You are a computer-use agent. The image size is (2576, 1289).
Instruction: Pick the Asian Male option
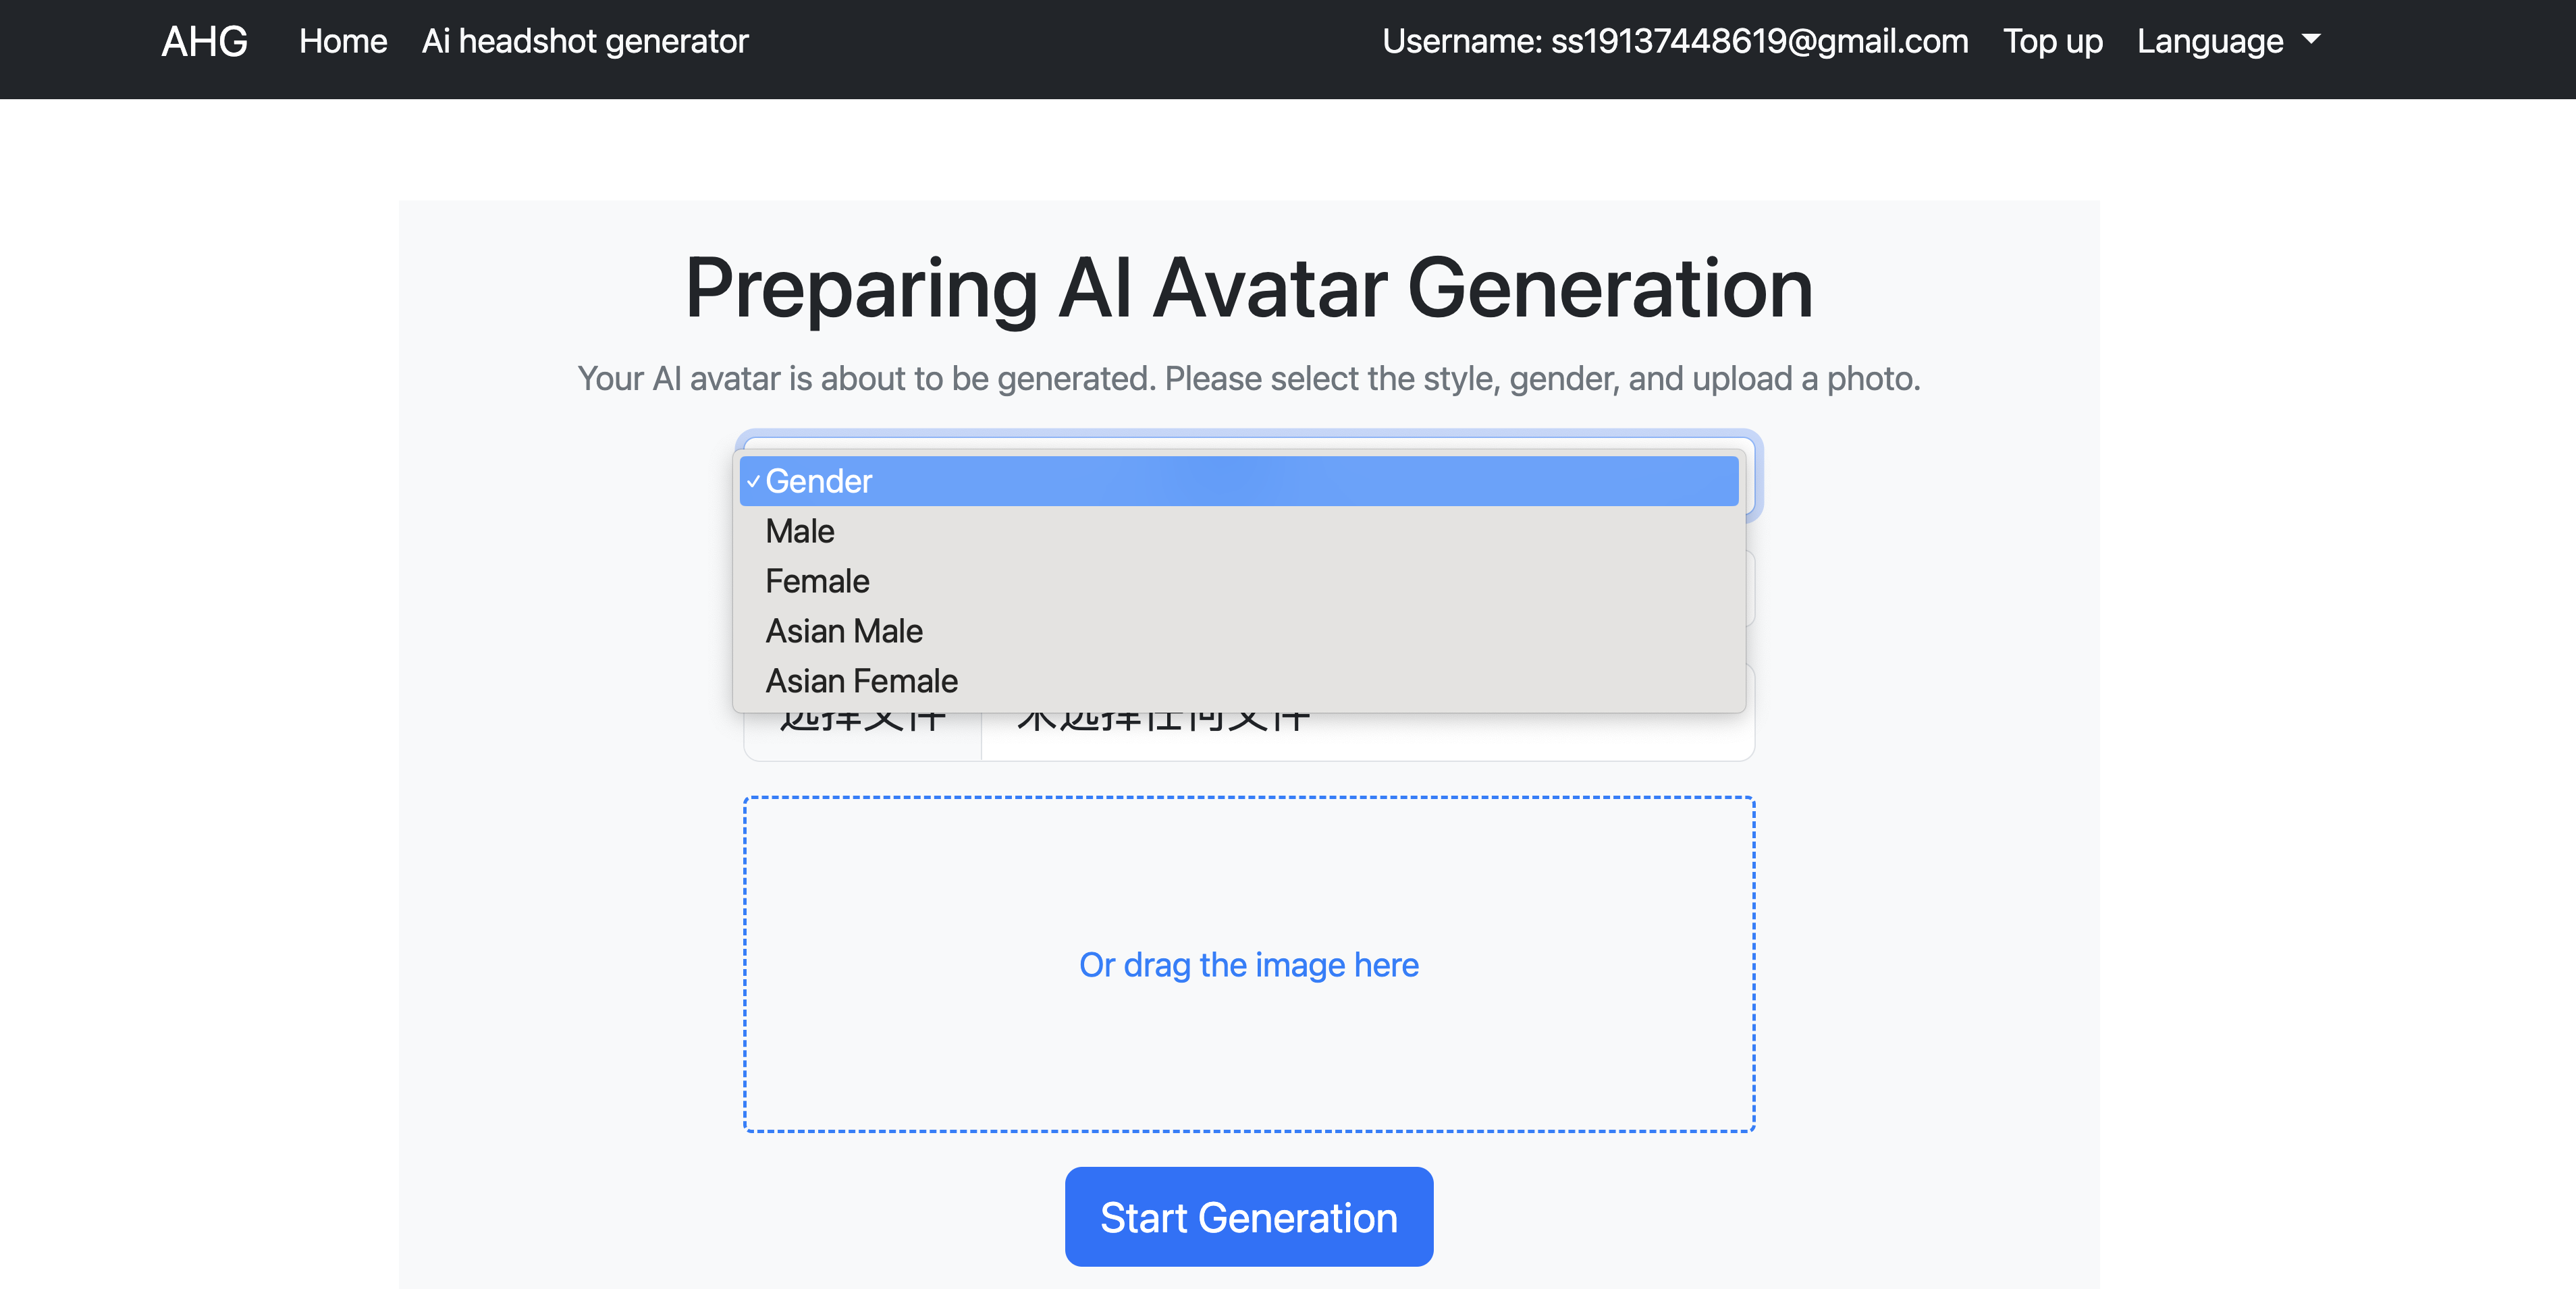(x=844, y=631)
